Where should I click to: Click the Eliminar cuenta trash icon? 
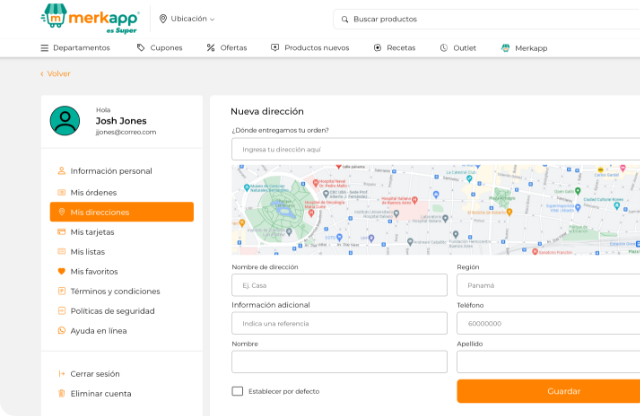(x=62, y=394)
